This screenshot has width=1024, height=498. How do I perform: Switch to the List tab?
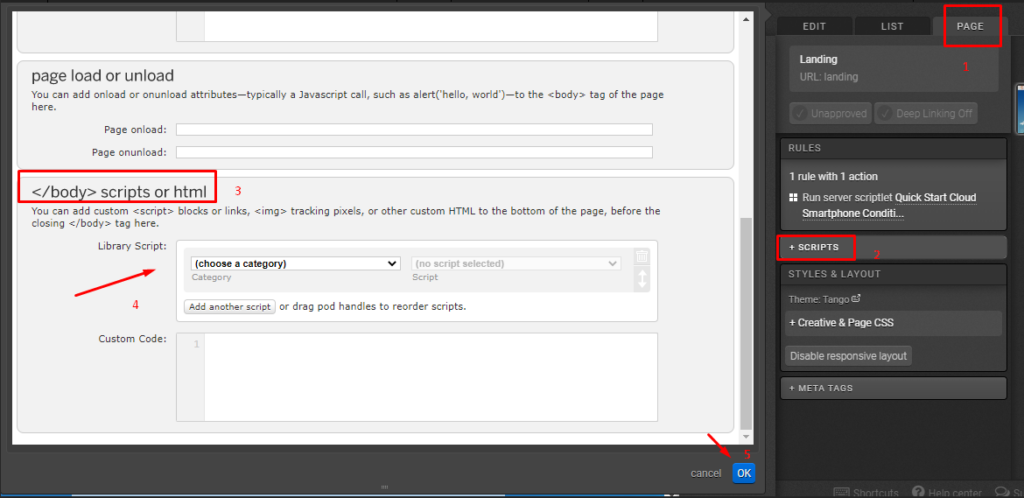click(x=891, y=27)
